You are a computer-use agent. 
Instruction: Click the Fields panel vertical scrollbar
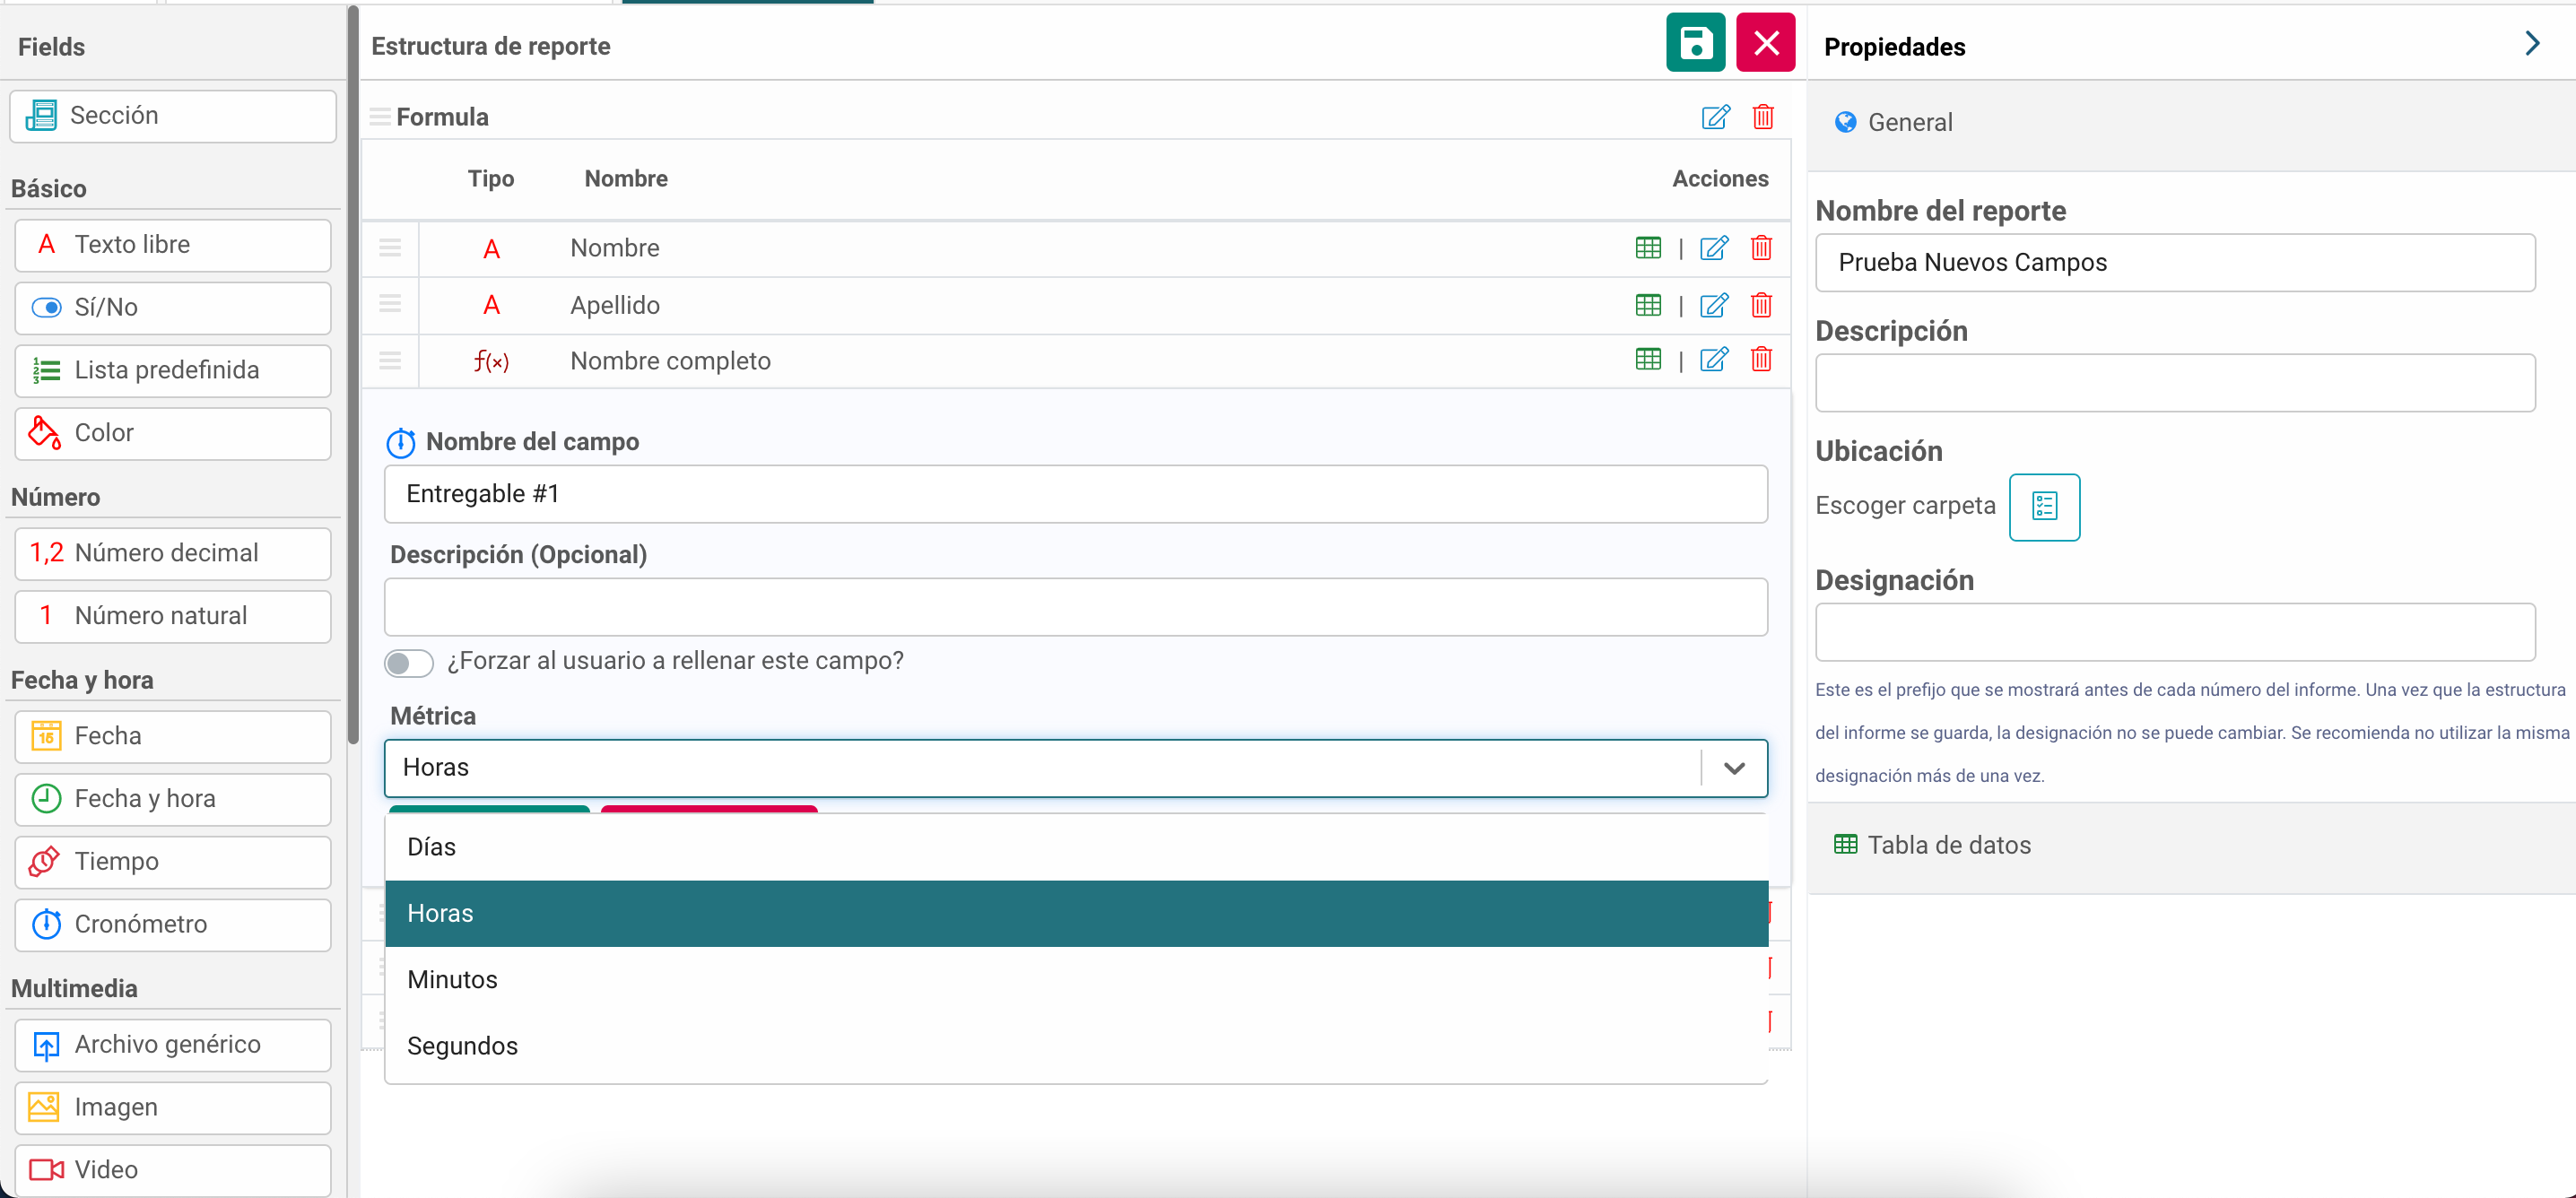point(352,375)
